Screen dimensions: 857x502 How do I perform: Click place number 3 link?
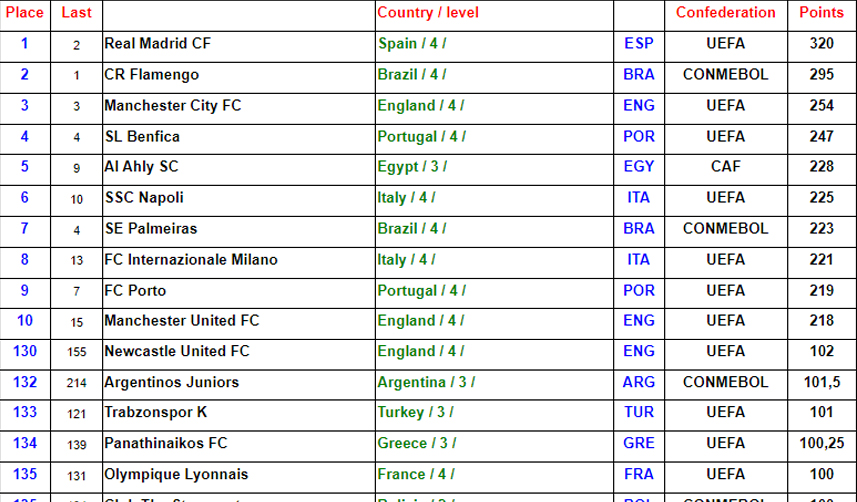pos(25,106)
